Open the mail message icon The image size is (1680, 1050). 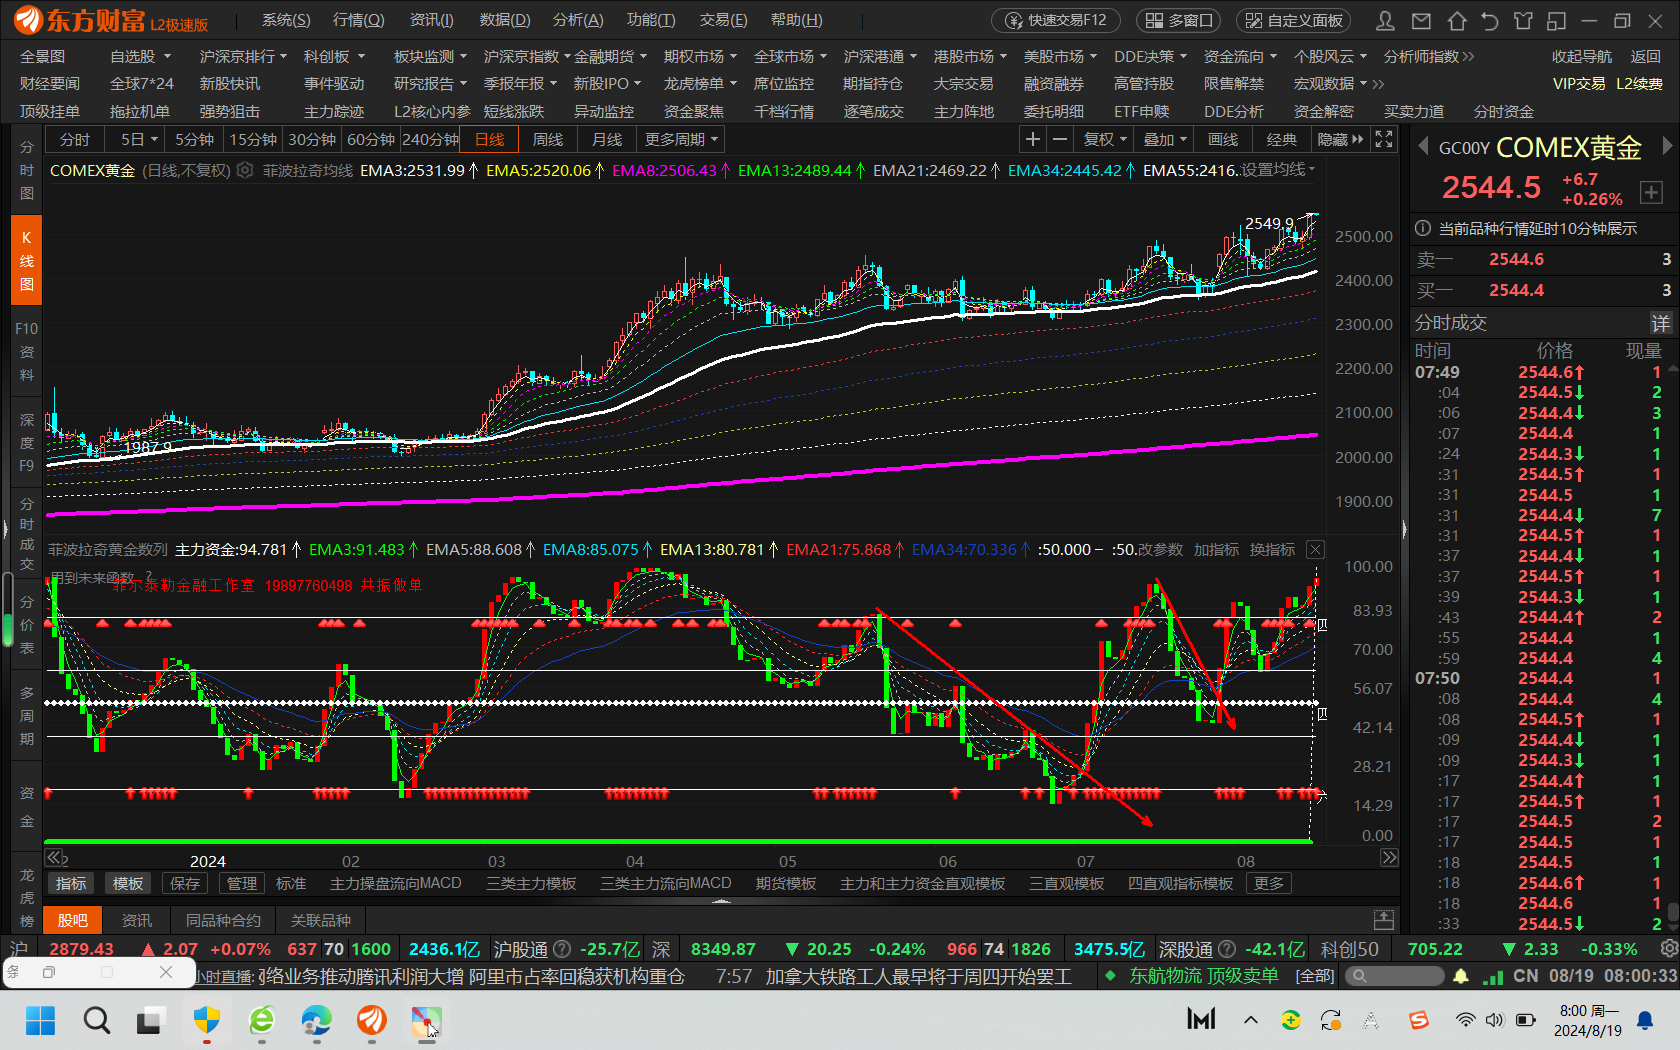[x=1421, y=20]
